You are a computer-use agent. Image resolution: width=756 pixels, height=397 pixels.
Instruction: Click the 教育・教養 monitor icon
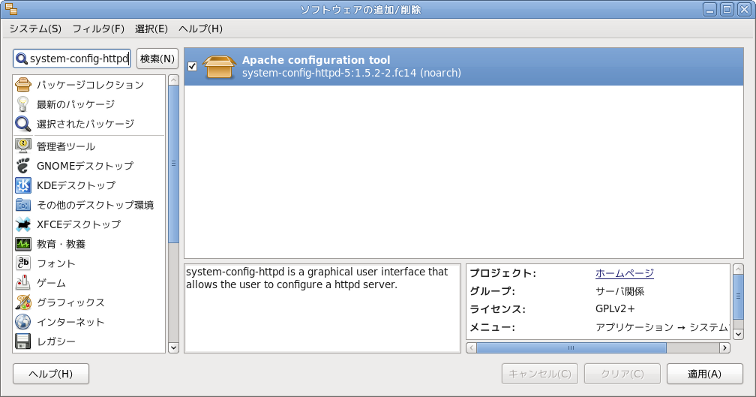pos(23,244)
